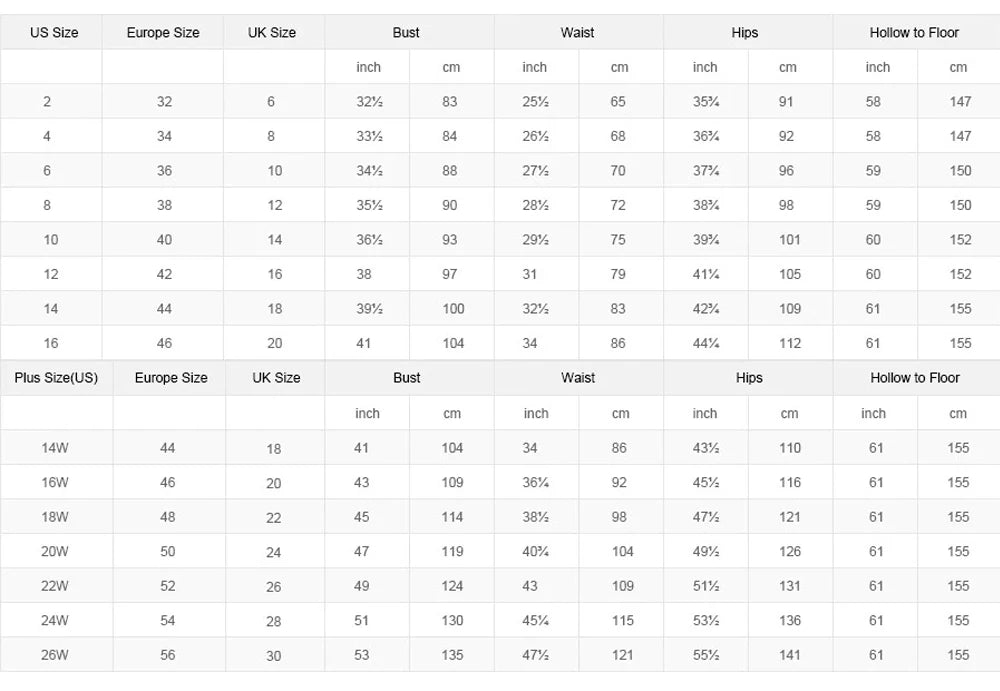Viewport: 1000px width, 691px height.
Task: Select the UK Size header in top table
Action: point(272,33)
